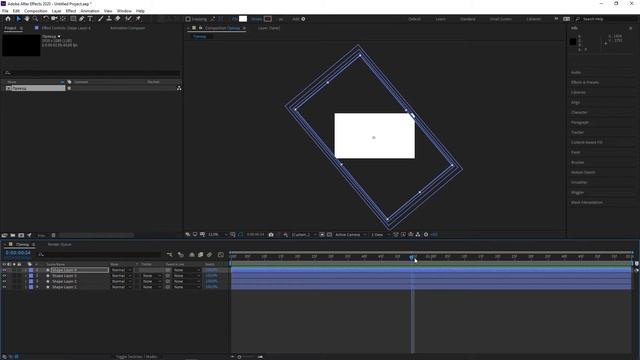This screenshot has width=640, height=360.
Task: Open the shape Stroke color swatch
Action: click(268, 19)
